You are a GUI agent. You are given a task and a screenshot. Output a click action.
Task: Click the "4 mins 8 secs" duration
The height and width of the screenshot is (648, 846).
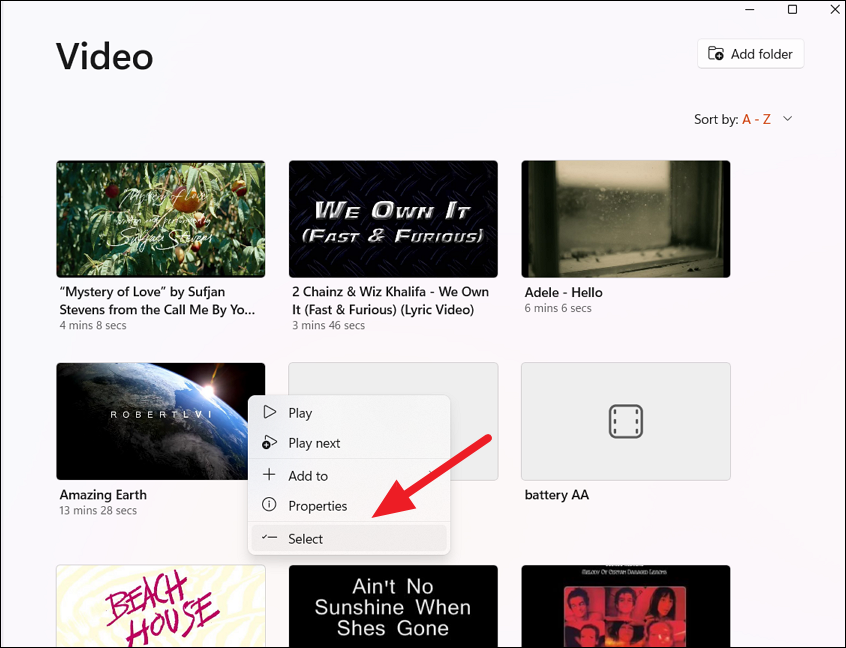93,325
